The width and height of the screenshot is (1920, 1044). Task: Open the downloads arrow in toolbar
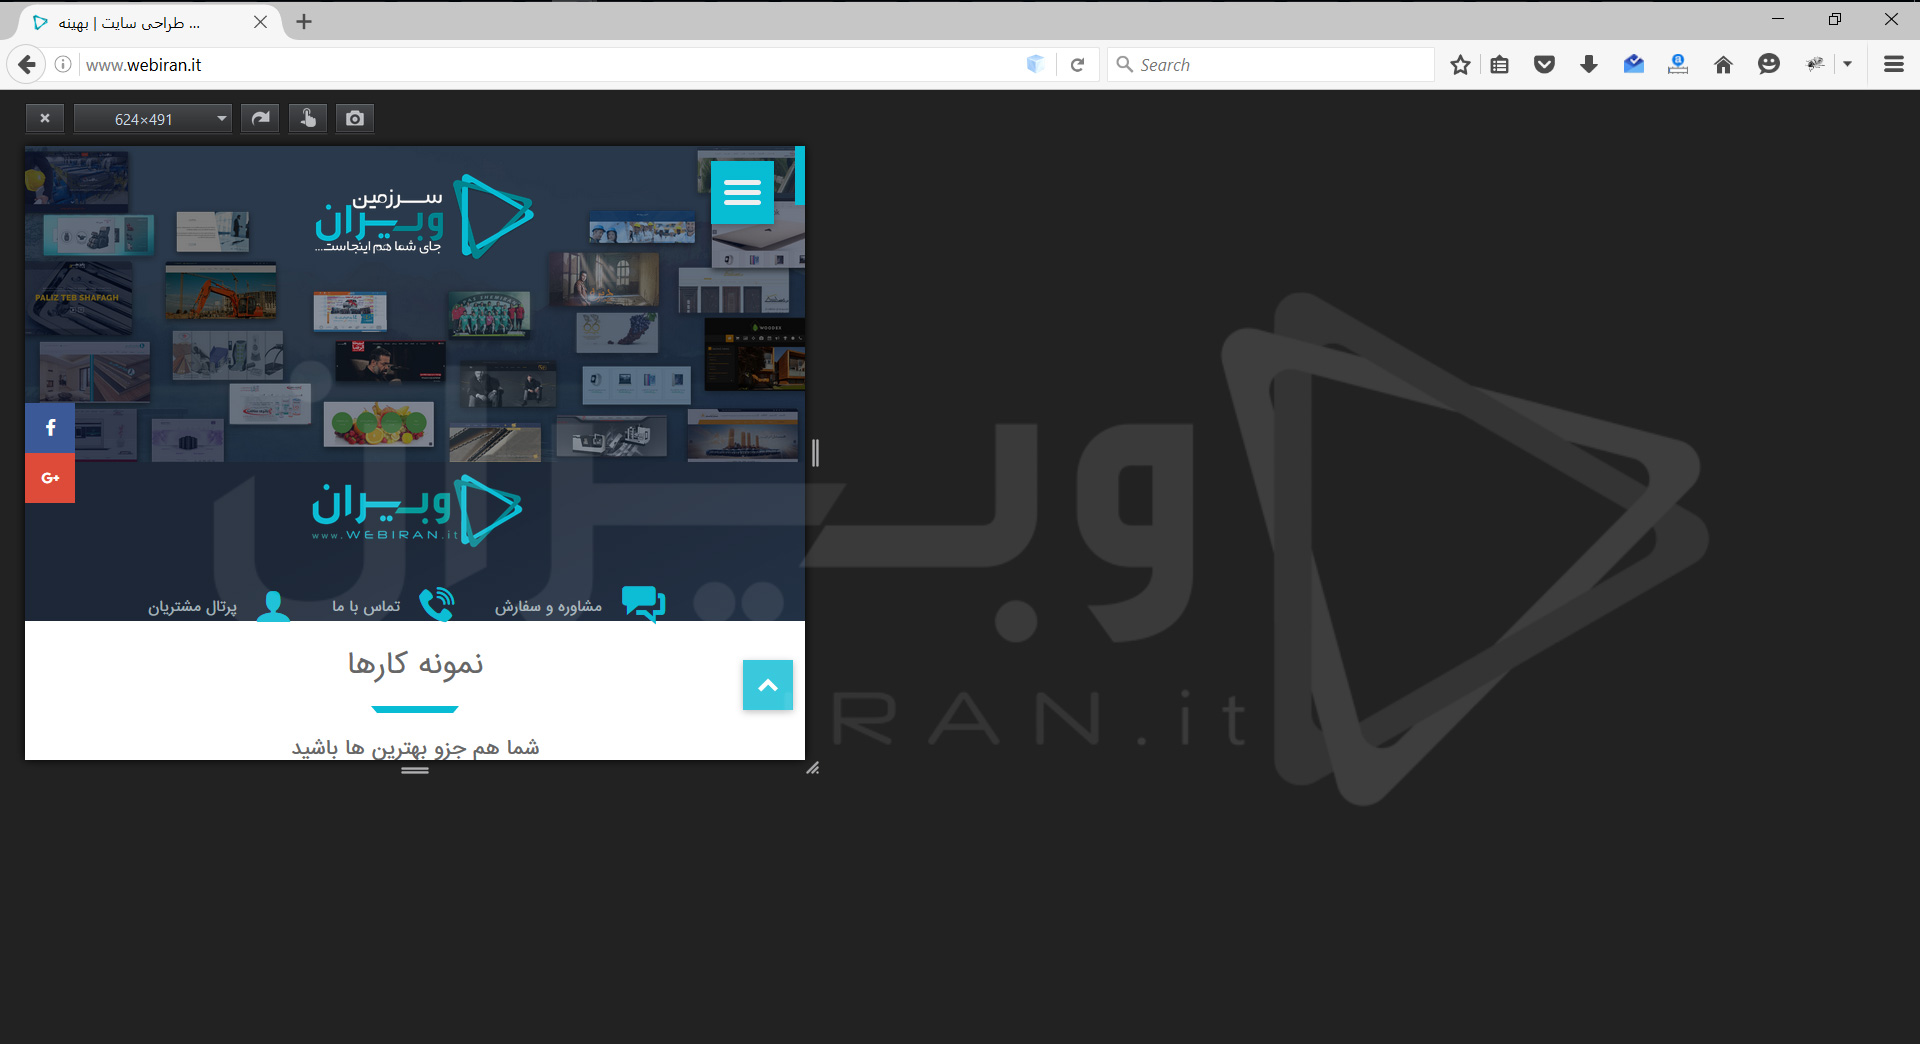(x=1588, y=65)
